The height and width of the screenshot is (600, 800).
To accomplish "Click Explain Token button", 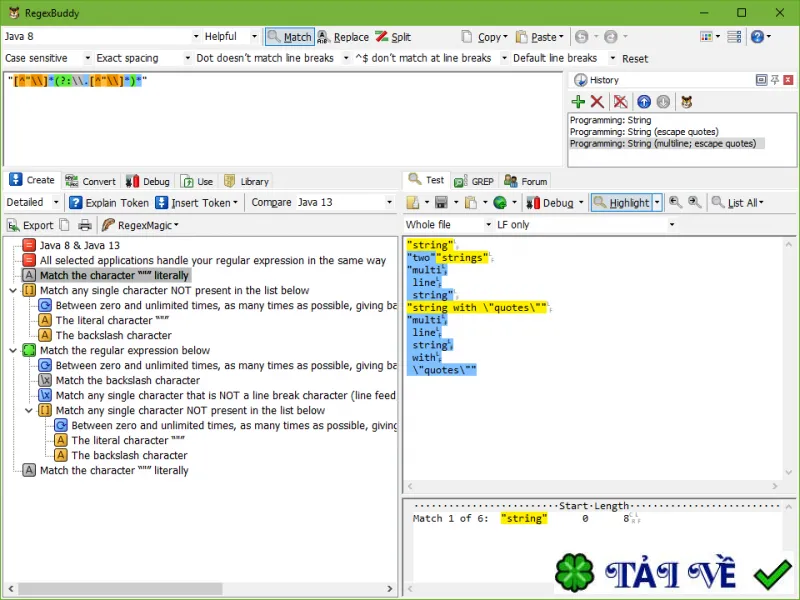I will click(109, 203).
